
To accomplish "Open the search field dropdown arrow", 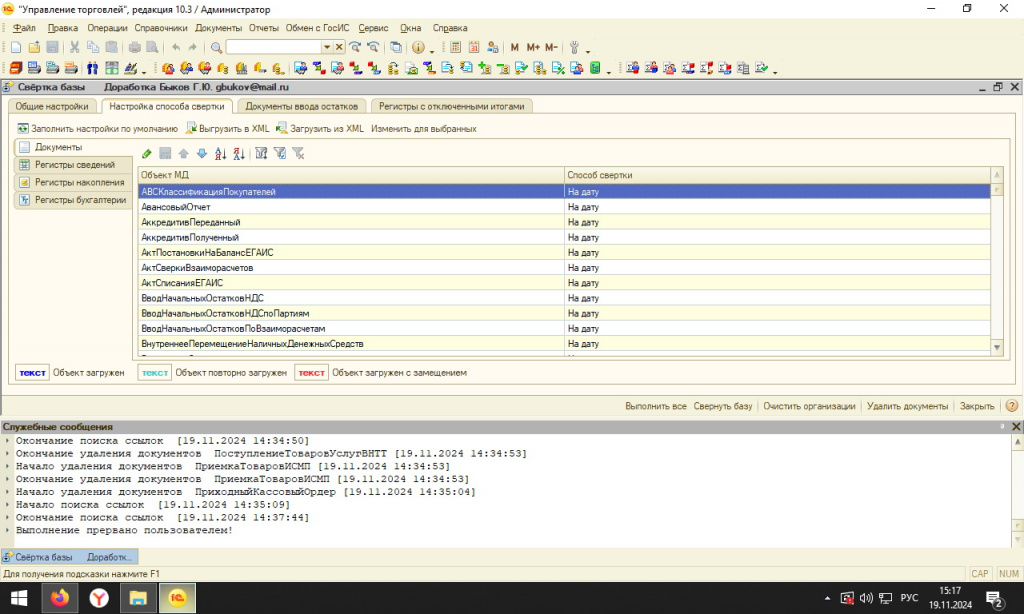I will 327,47.
